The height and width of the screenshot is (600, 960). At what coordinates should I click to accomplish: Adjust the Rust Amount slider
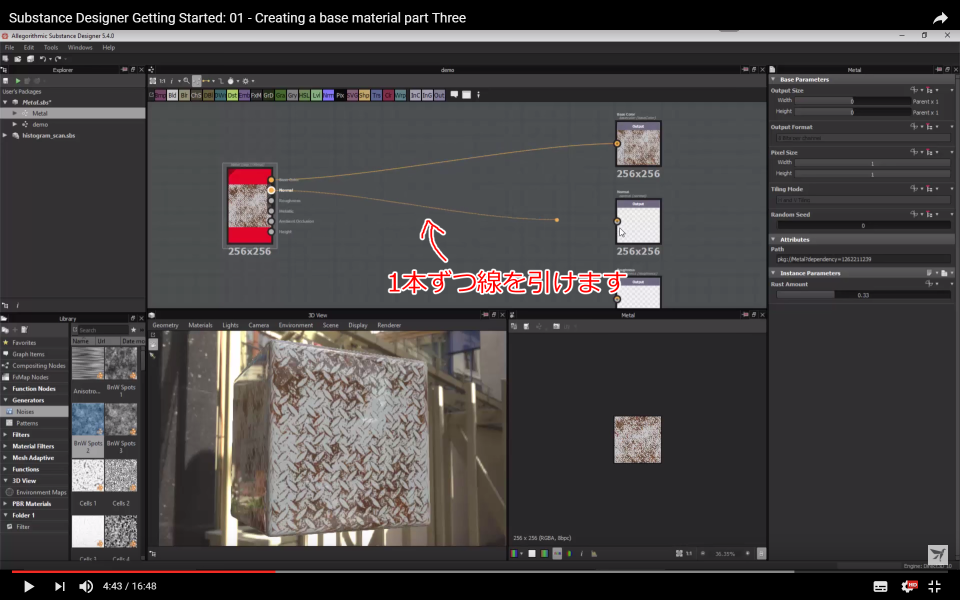click(x=863, y=295)
